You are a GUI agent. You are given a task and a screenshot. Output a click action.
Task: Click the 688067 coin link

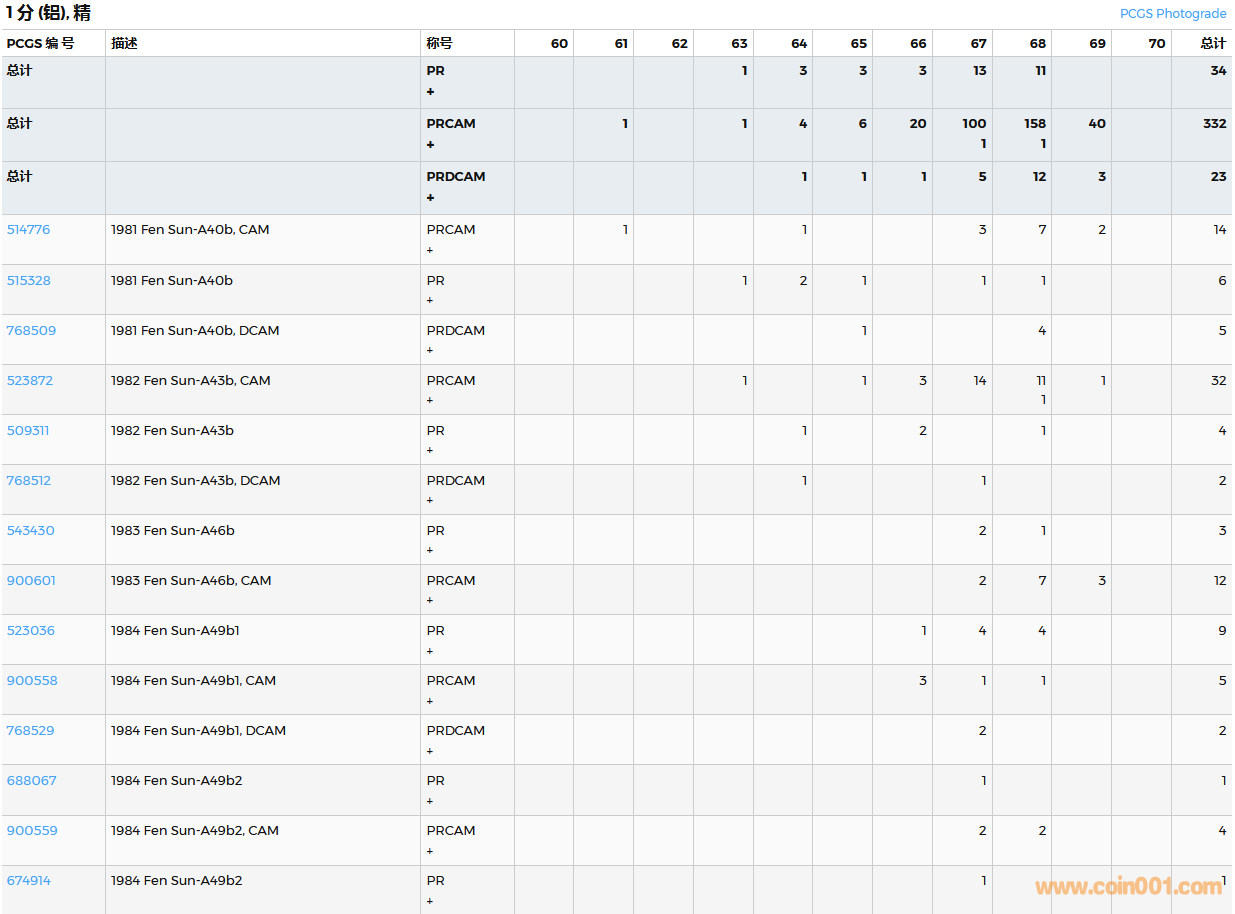point(31,781)
